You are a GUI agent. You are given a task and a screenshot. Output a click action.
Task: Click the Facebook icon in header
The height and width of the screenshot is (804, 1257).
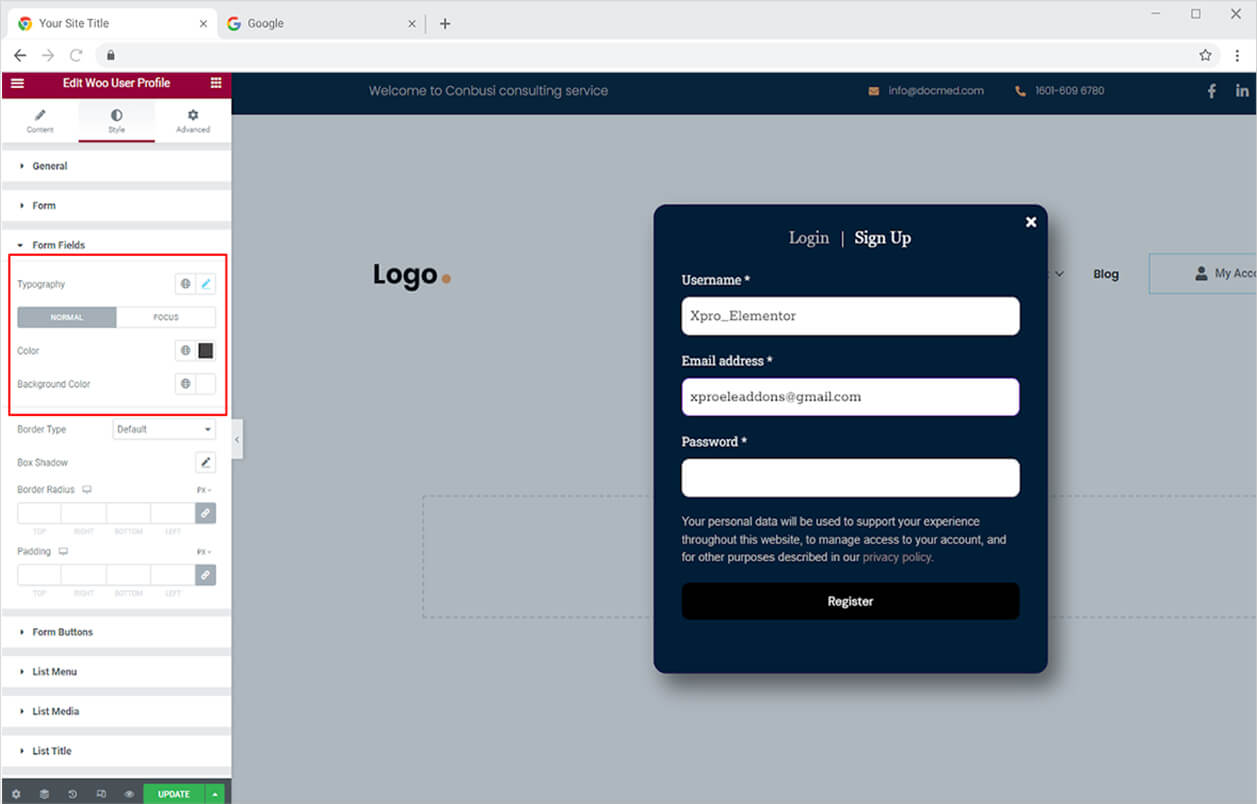(1212, 91)
